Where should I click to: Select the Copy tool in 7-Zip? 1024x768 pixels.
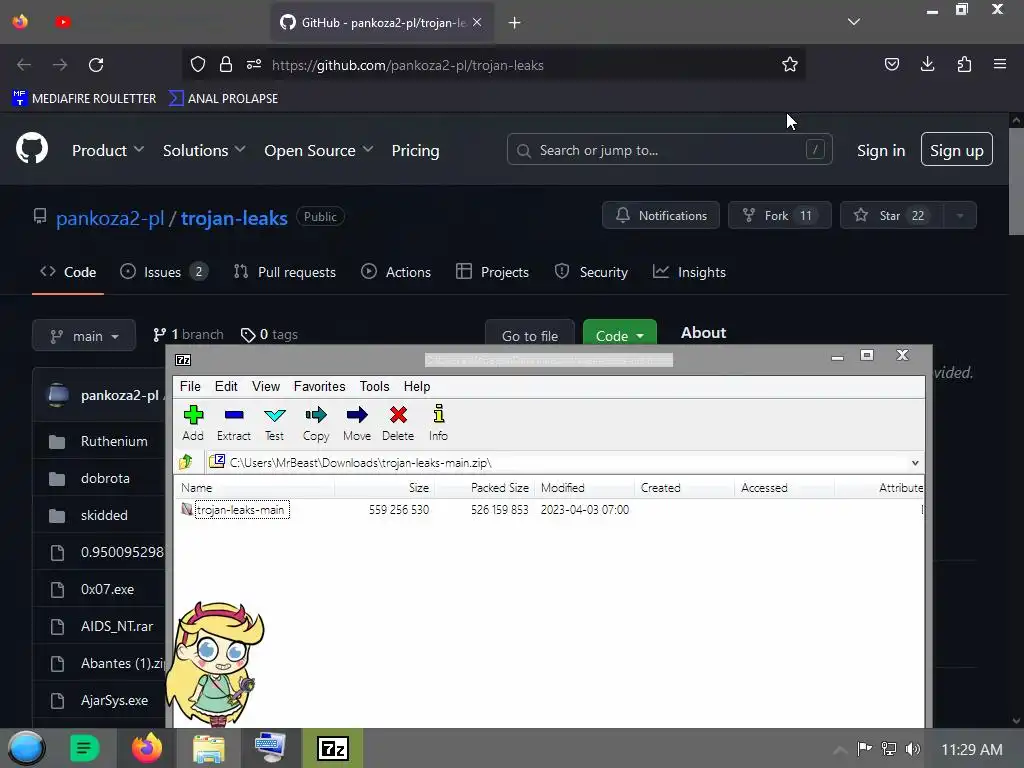(x=316, y=423)
